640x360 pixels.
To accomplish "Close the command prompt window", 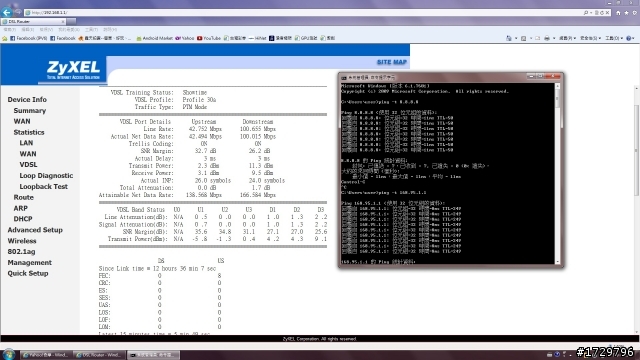I will click(553, 76).
